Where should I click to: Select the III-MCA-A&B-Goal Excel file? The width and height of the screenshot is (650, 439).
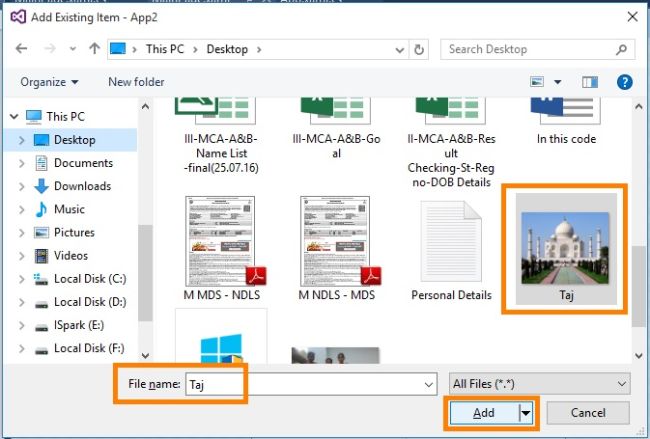tap(336, 129)
